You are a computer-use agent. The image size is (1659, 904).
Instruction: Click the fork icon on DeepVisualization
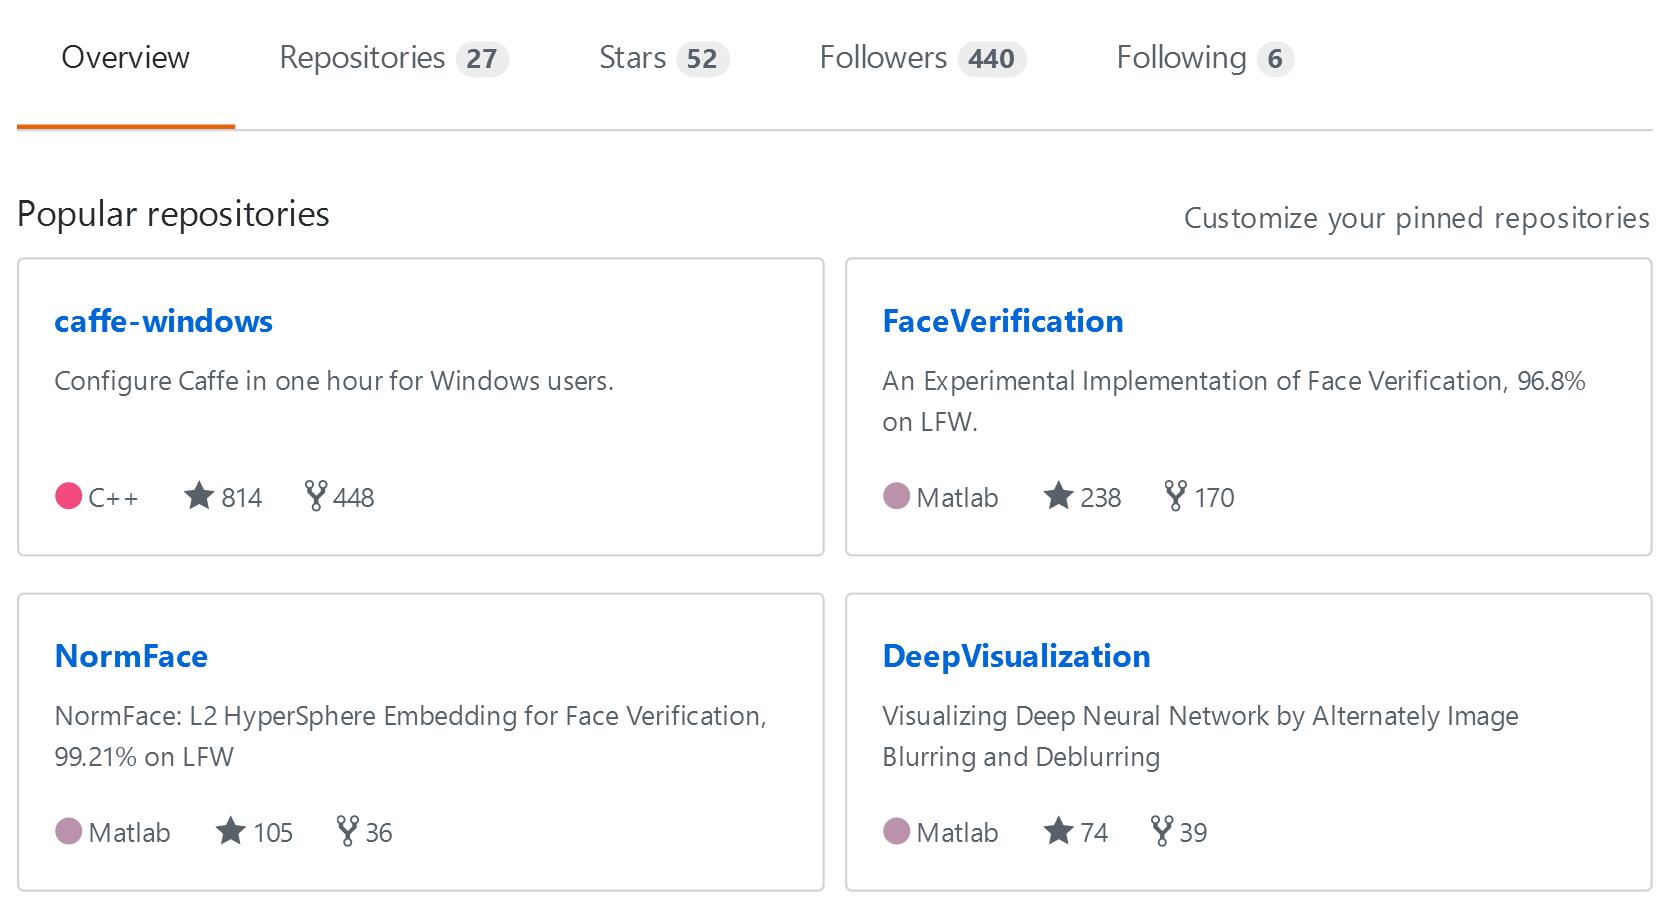click(1161, 830)
